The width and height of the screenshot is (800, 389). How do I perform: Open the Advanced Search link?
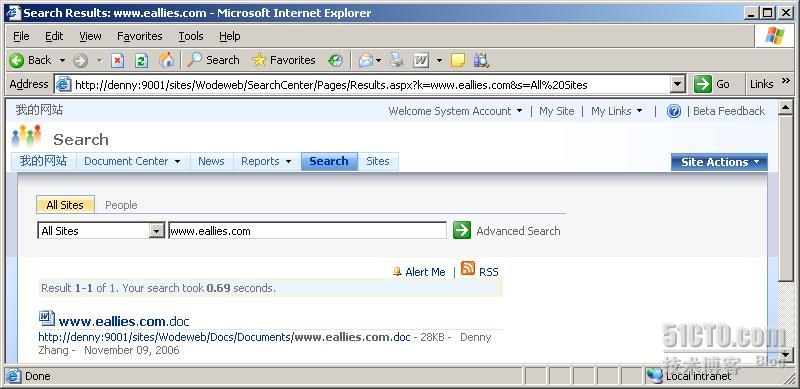coord(518,231)
